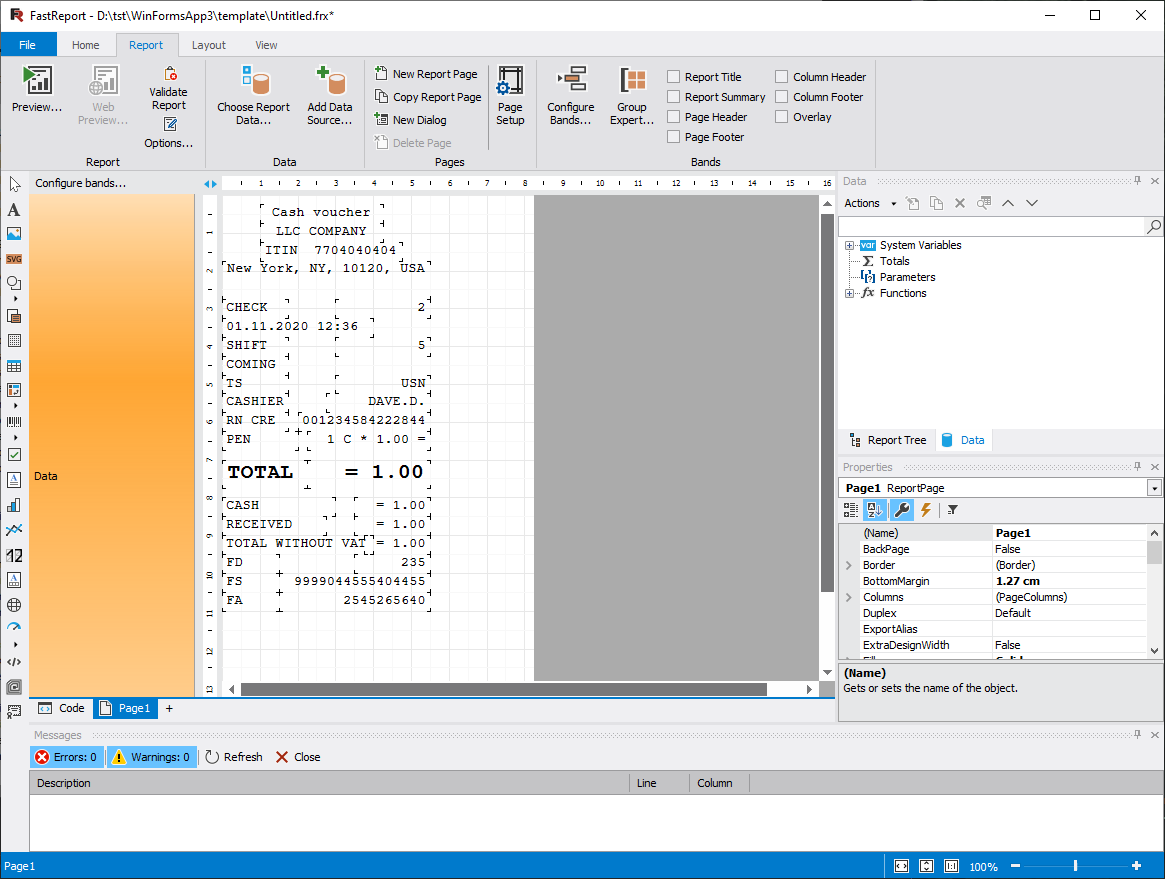Open Configure Bands from the ribbon
Viewport: 1165px width, 879px height.
571,95
